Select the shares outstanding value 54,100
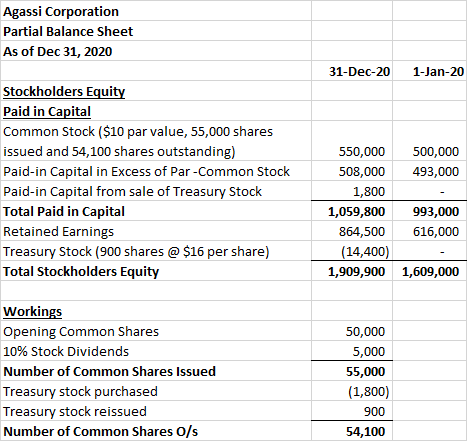Viewport: 467px width, 441px height. (x=365, y=432)
